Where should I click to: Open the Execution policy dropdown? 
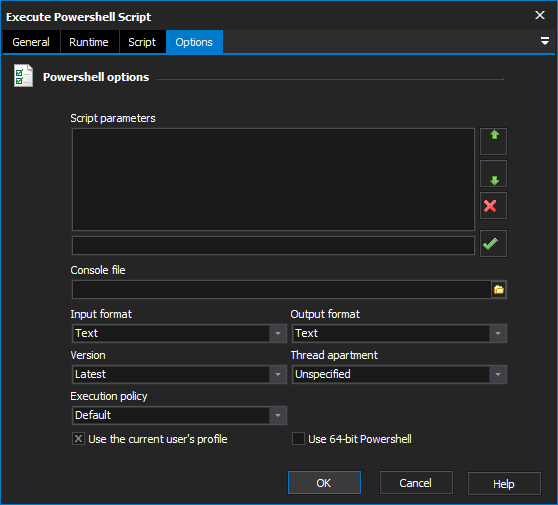(179, 415)
